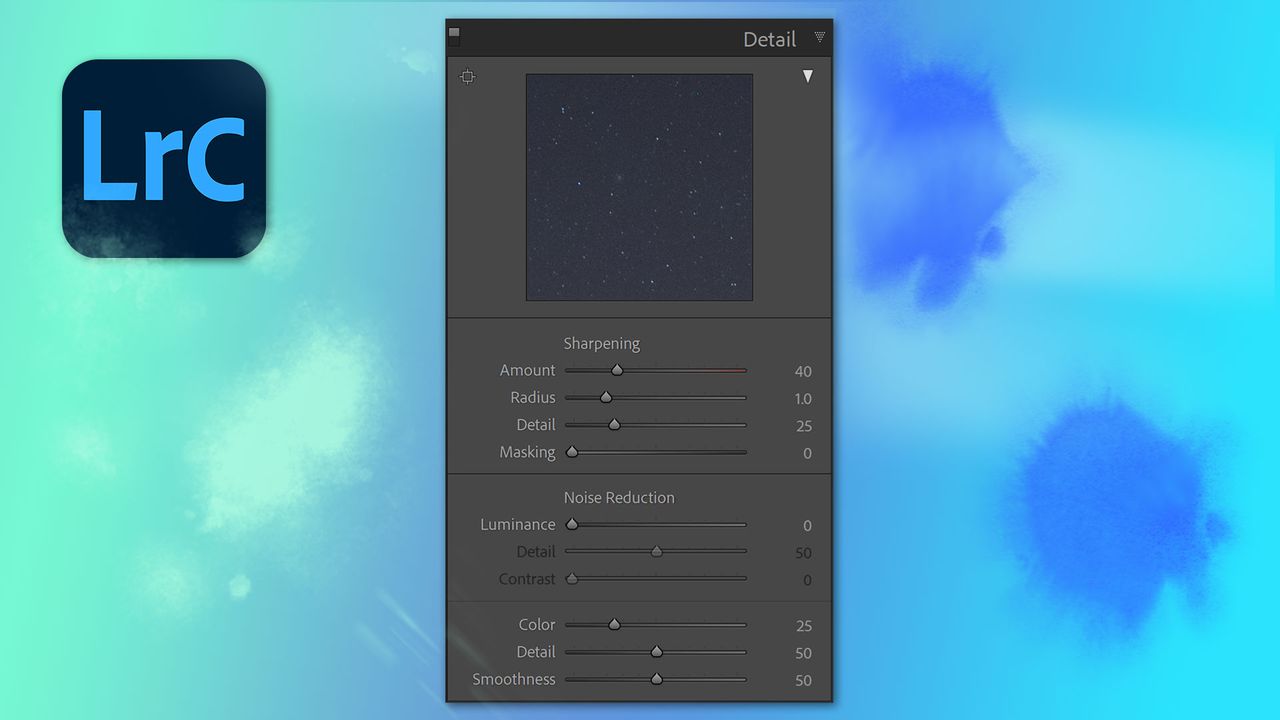Adjust the Sharpening Radius slider
The image size is (1280, 720).
[656, 397]
